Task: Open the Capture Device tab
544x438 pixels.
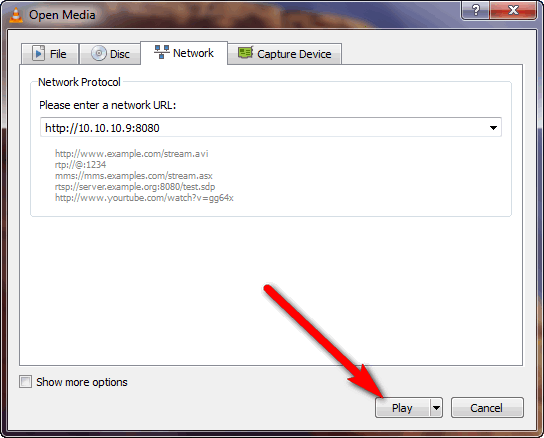Action: tap(284, 53)
